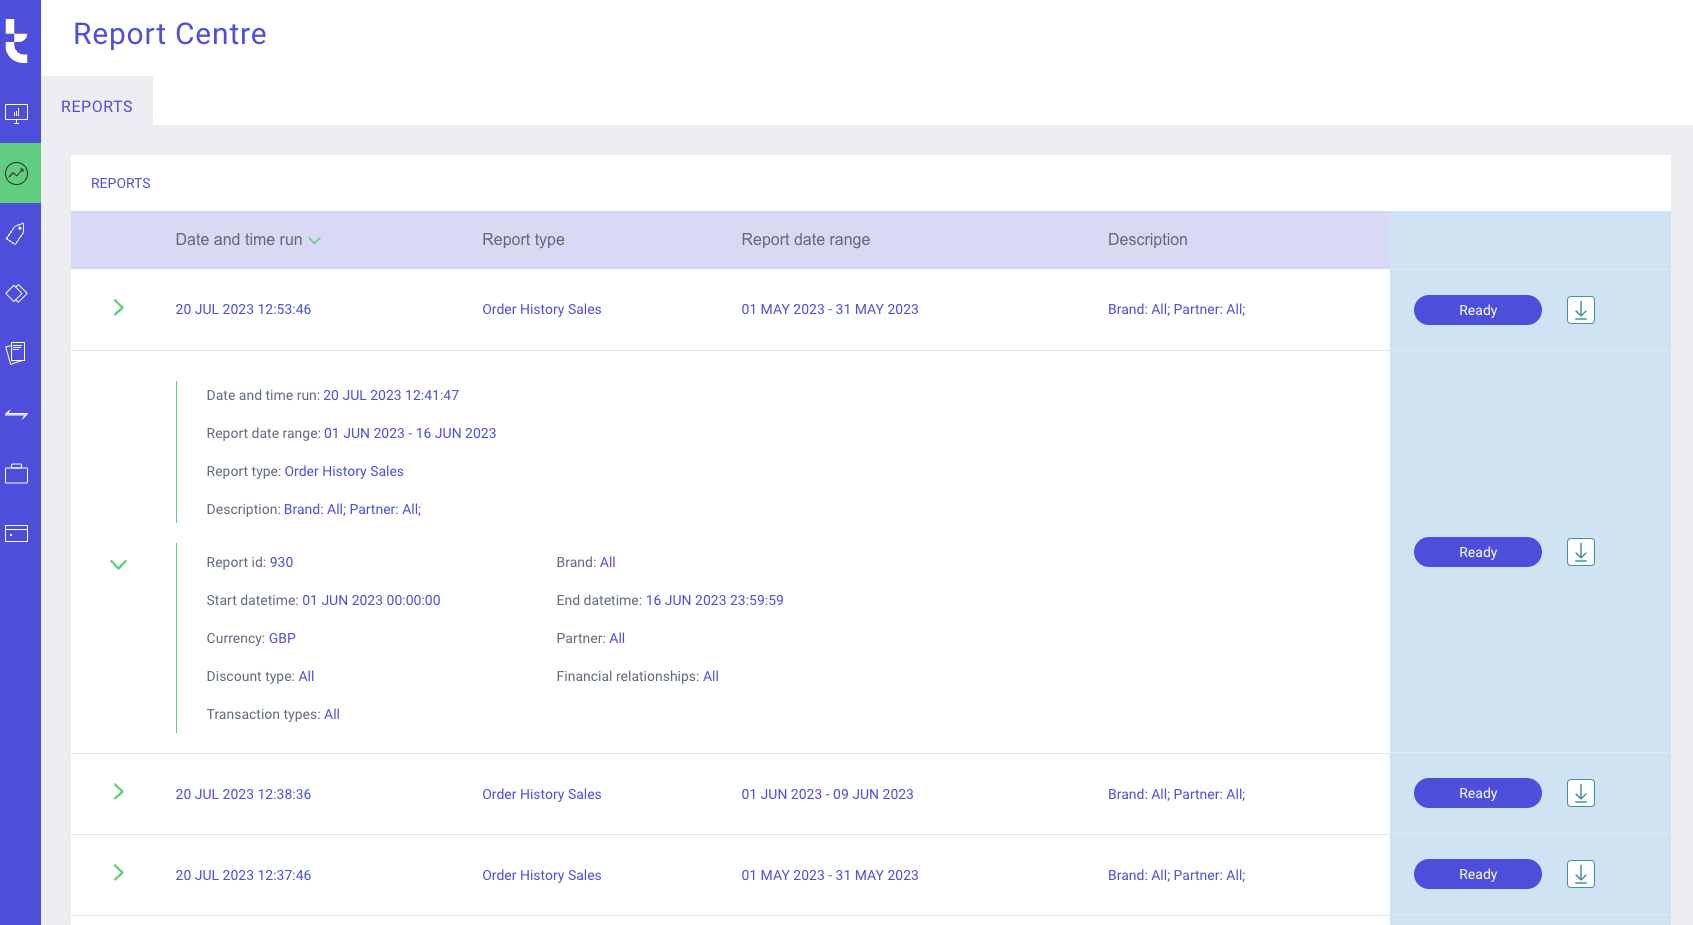Screen dimensions: 1693x925
Task: Expand the 20 JUL 2023 12:37:46 row
Action: point(118,873)
